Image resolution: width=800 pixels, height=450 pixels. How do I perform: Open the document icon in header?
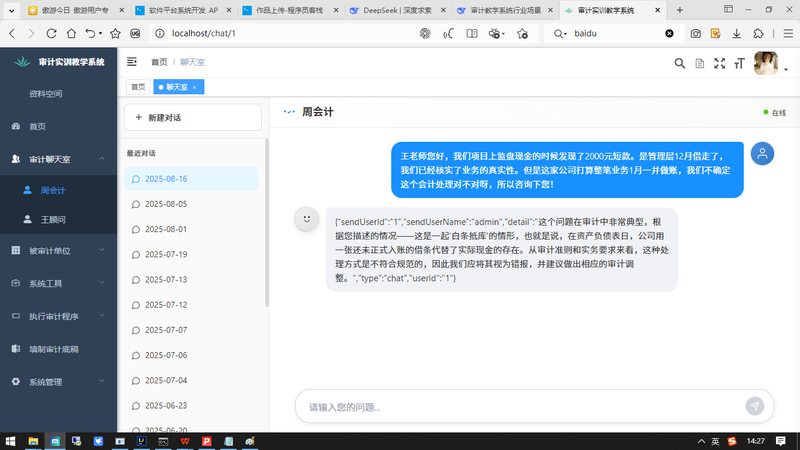pos(699,63)
